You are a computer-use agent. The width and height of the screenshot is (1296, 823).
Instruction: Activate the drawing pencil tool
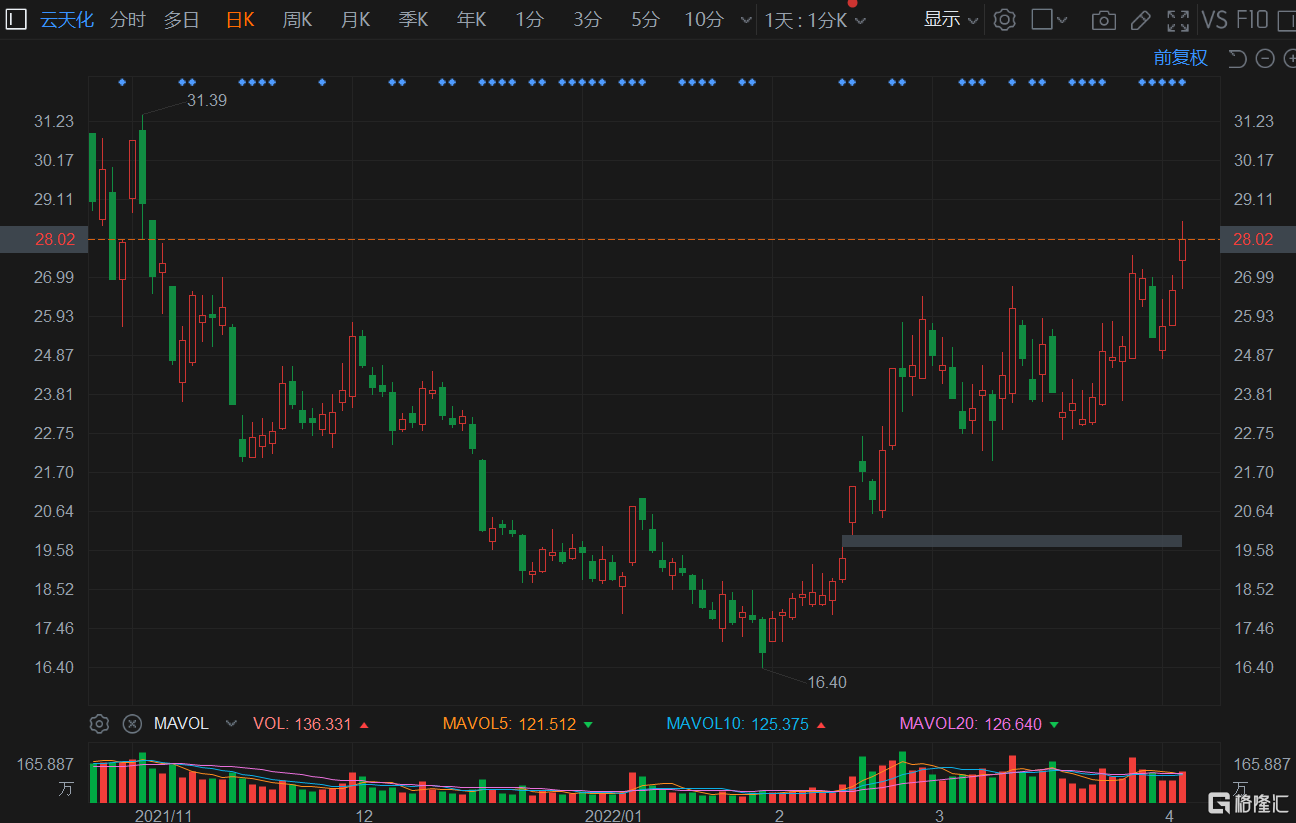pyautogui.click(x=1140, y=20)
